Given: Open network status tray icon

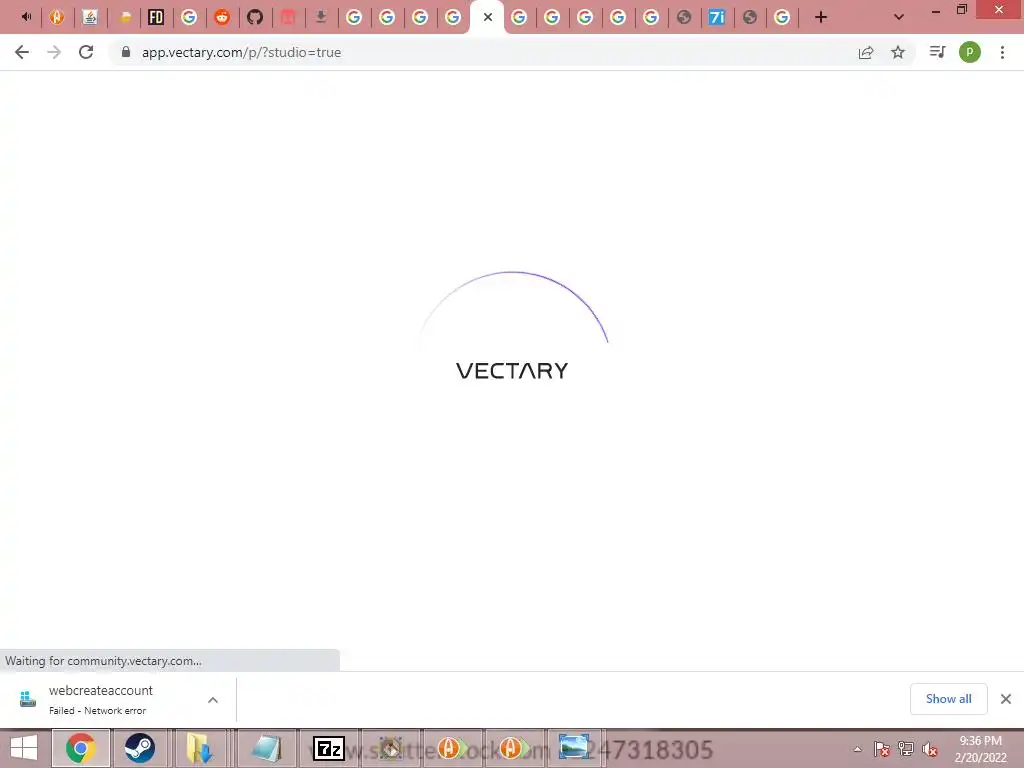Looking at the screenshot, I should [906, 749].
